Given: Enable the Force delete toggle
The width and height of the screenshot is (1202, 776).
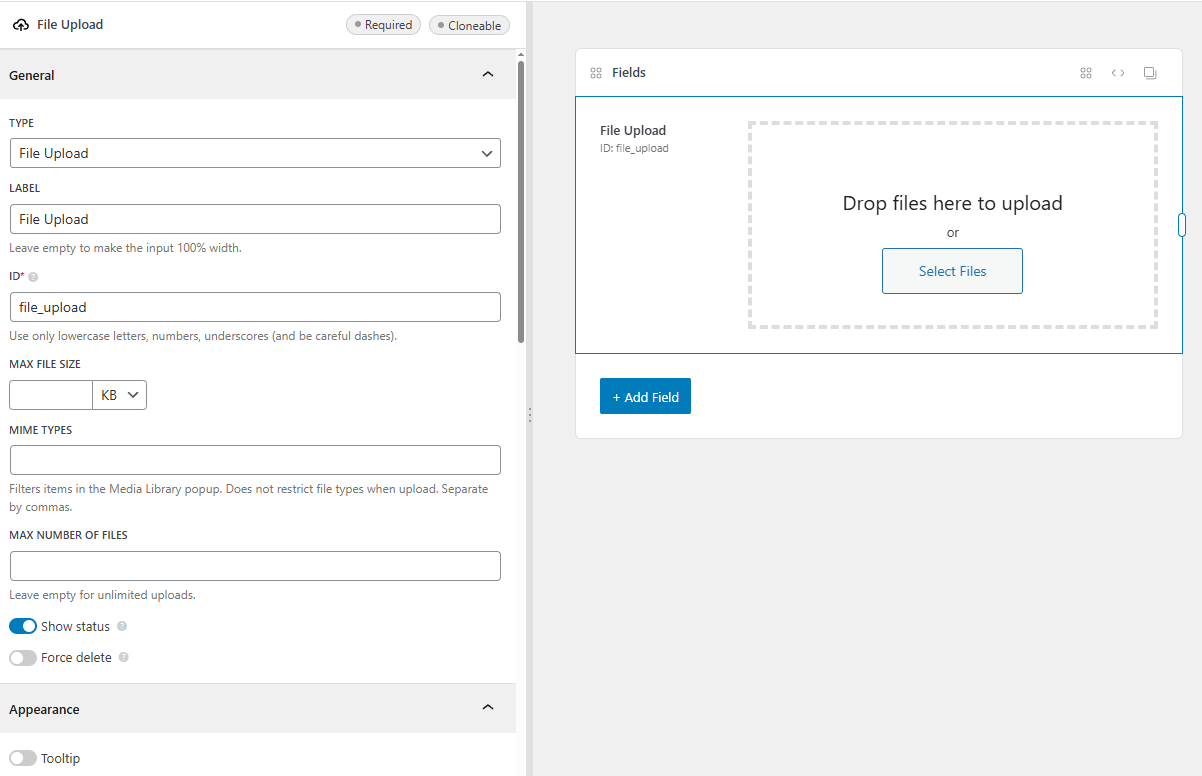Looking at the screenshot, I should 22,657.
